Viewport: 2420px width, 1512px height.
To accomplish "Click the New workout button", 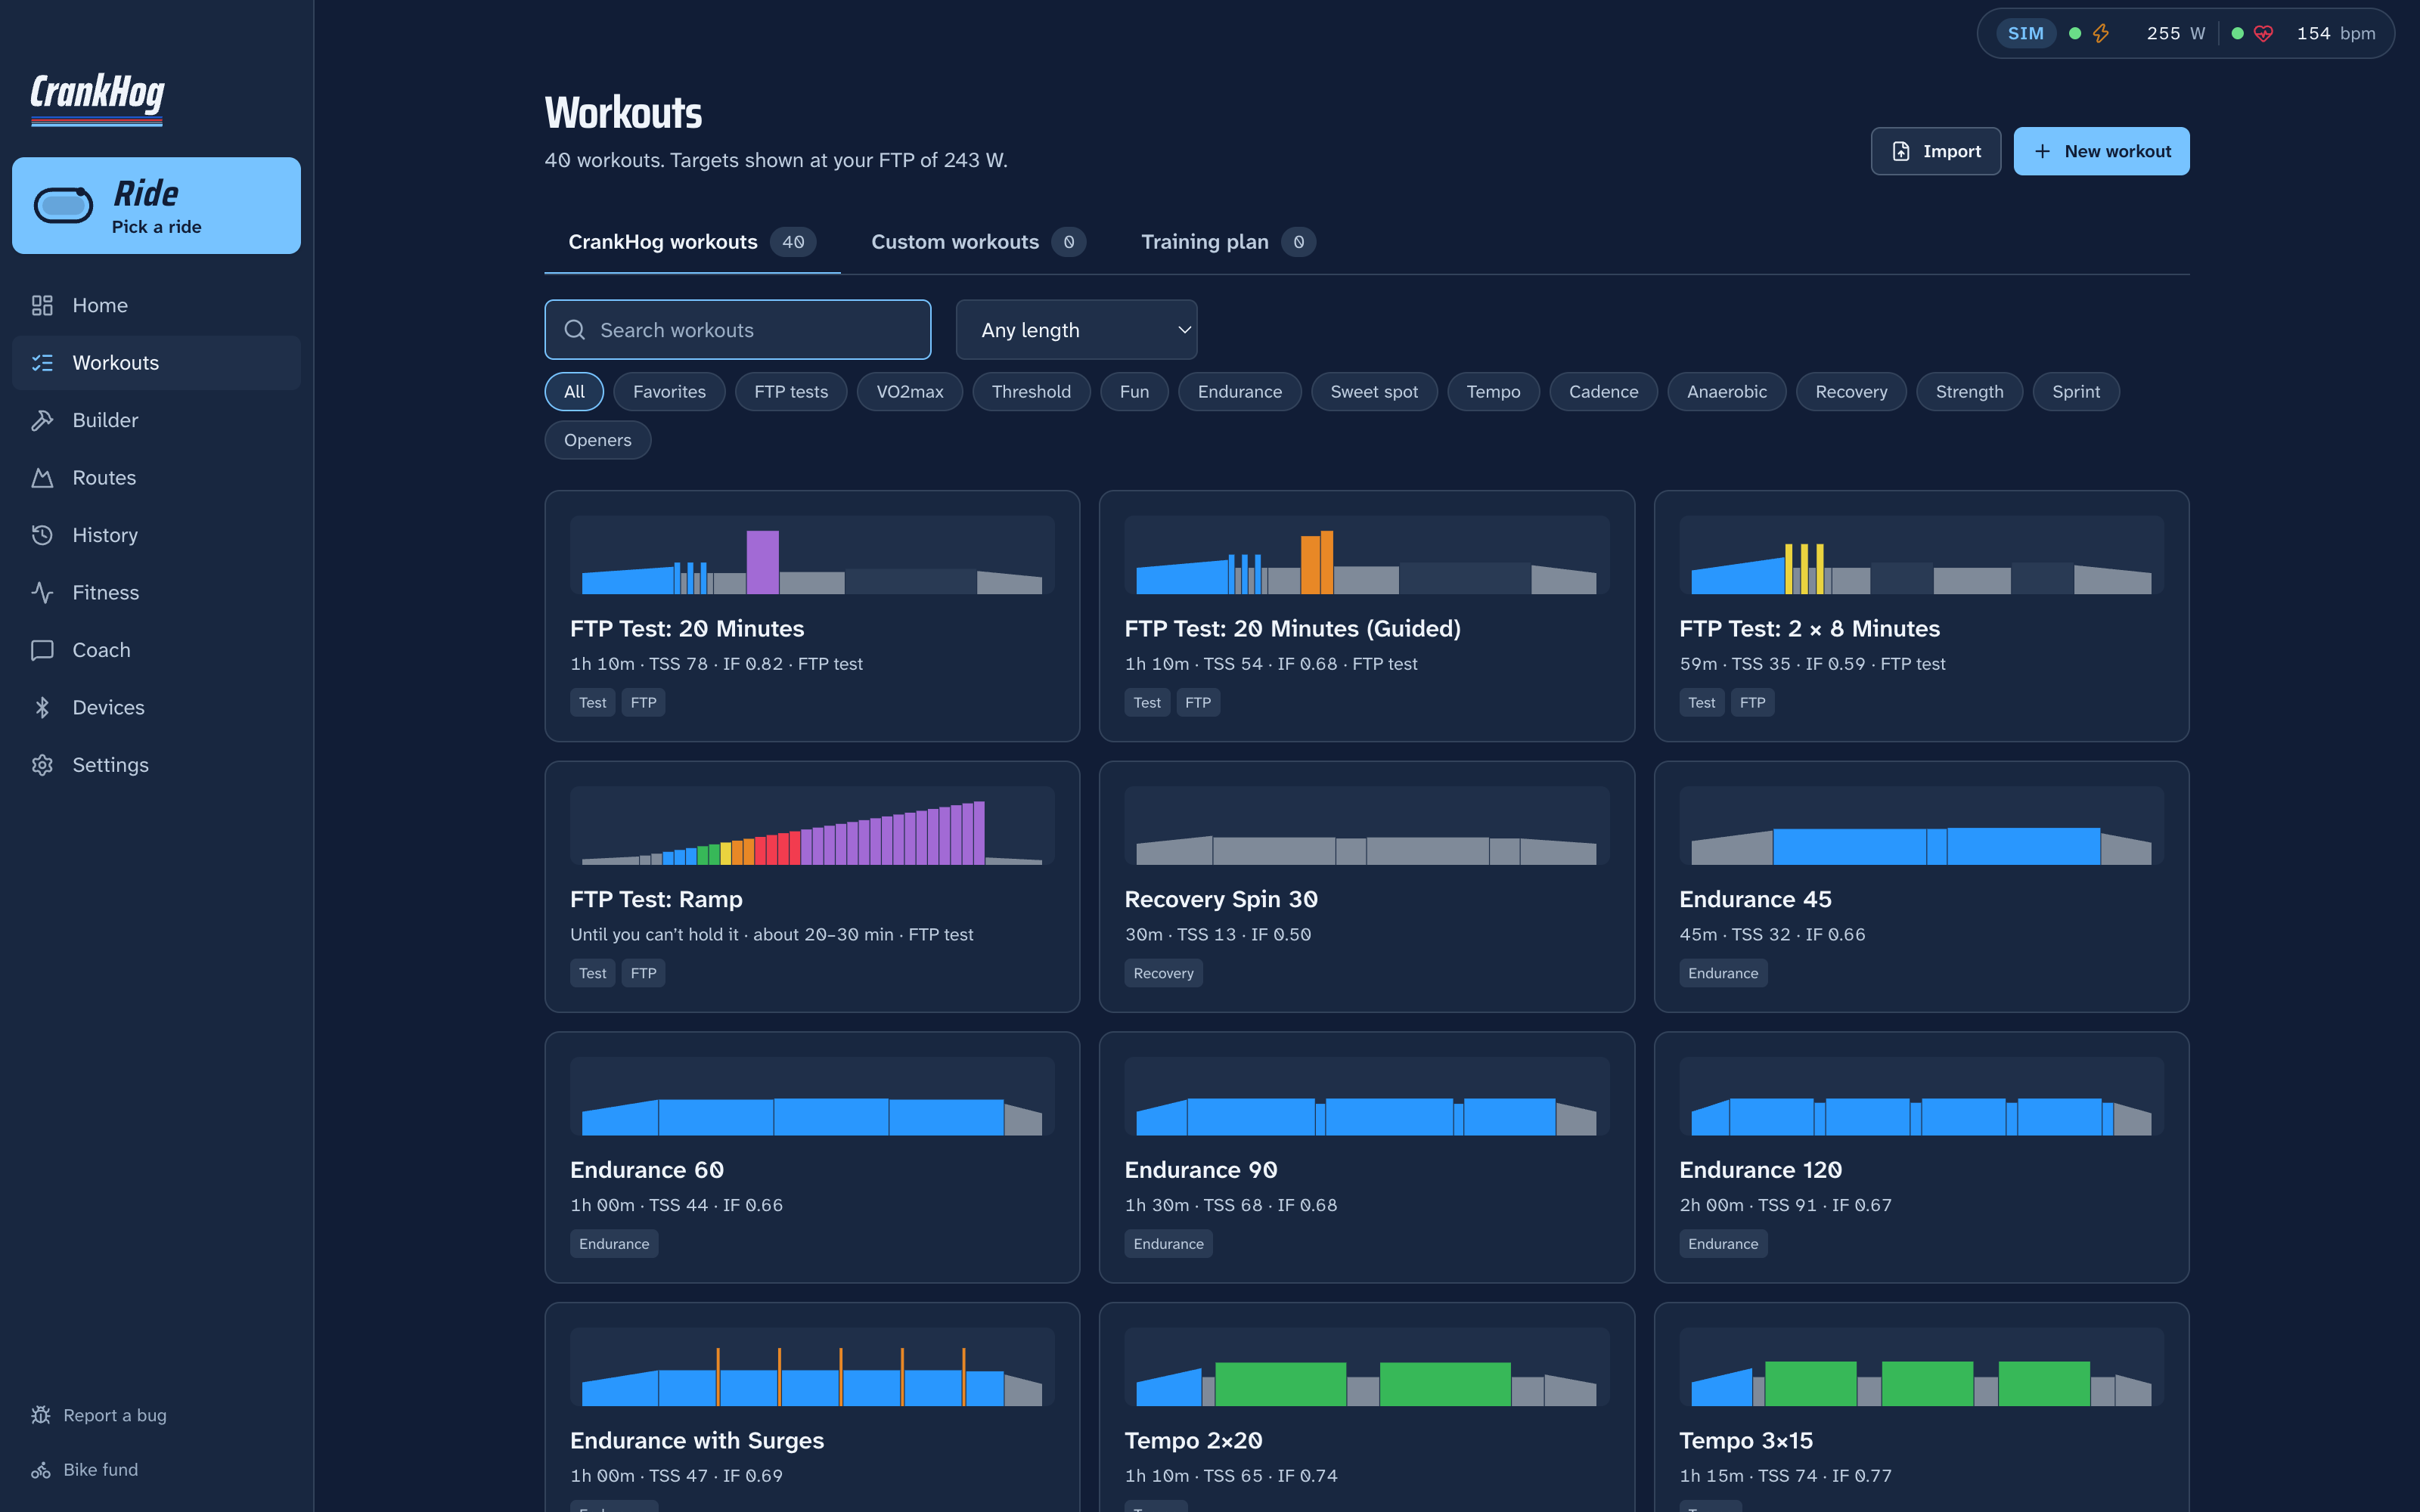I will click(2101, 151).
